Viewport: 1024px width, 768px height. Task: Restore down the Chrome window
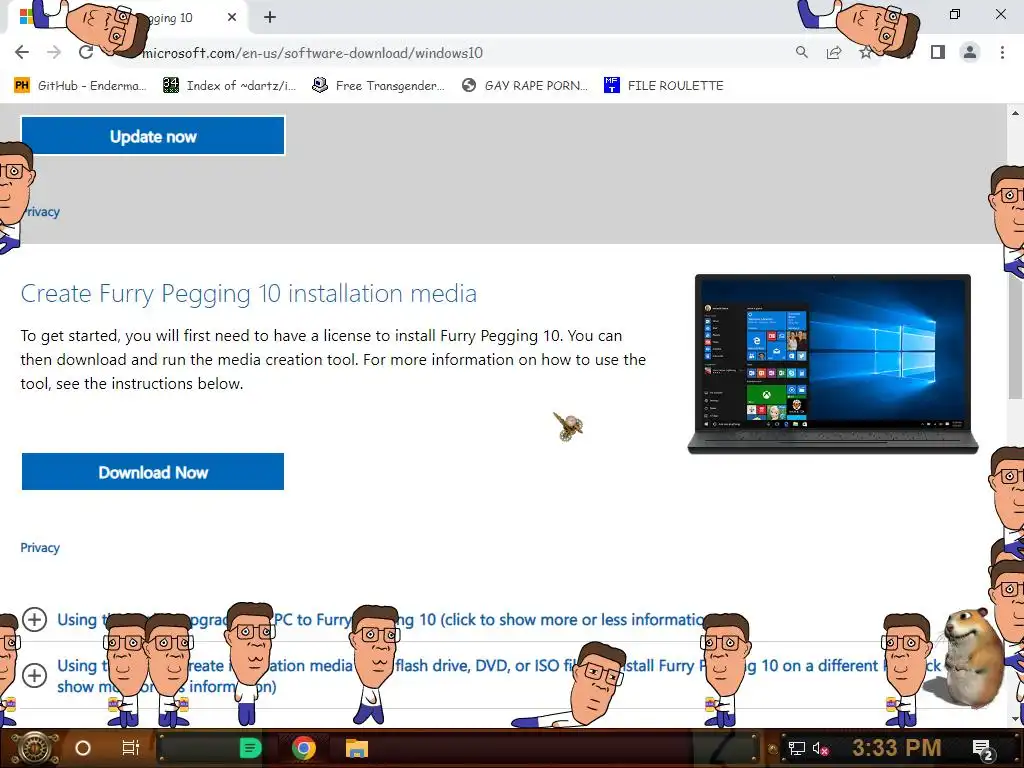(x=955, y=14)
